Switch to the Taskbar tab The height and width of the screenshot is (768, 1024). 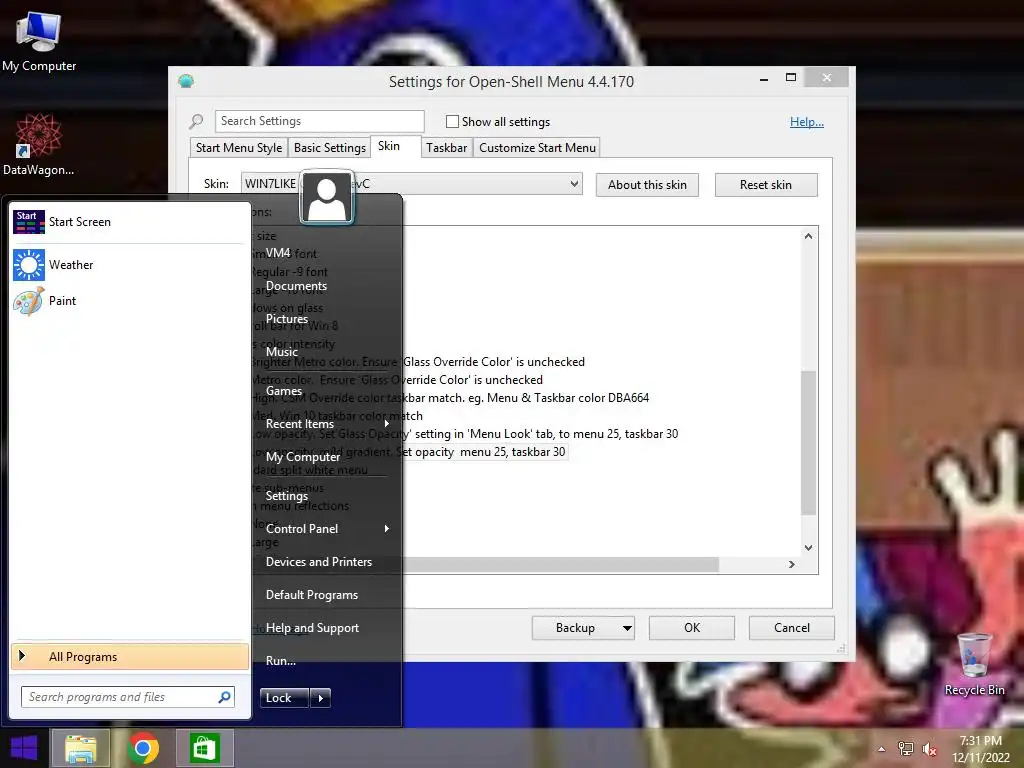447,148
